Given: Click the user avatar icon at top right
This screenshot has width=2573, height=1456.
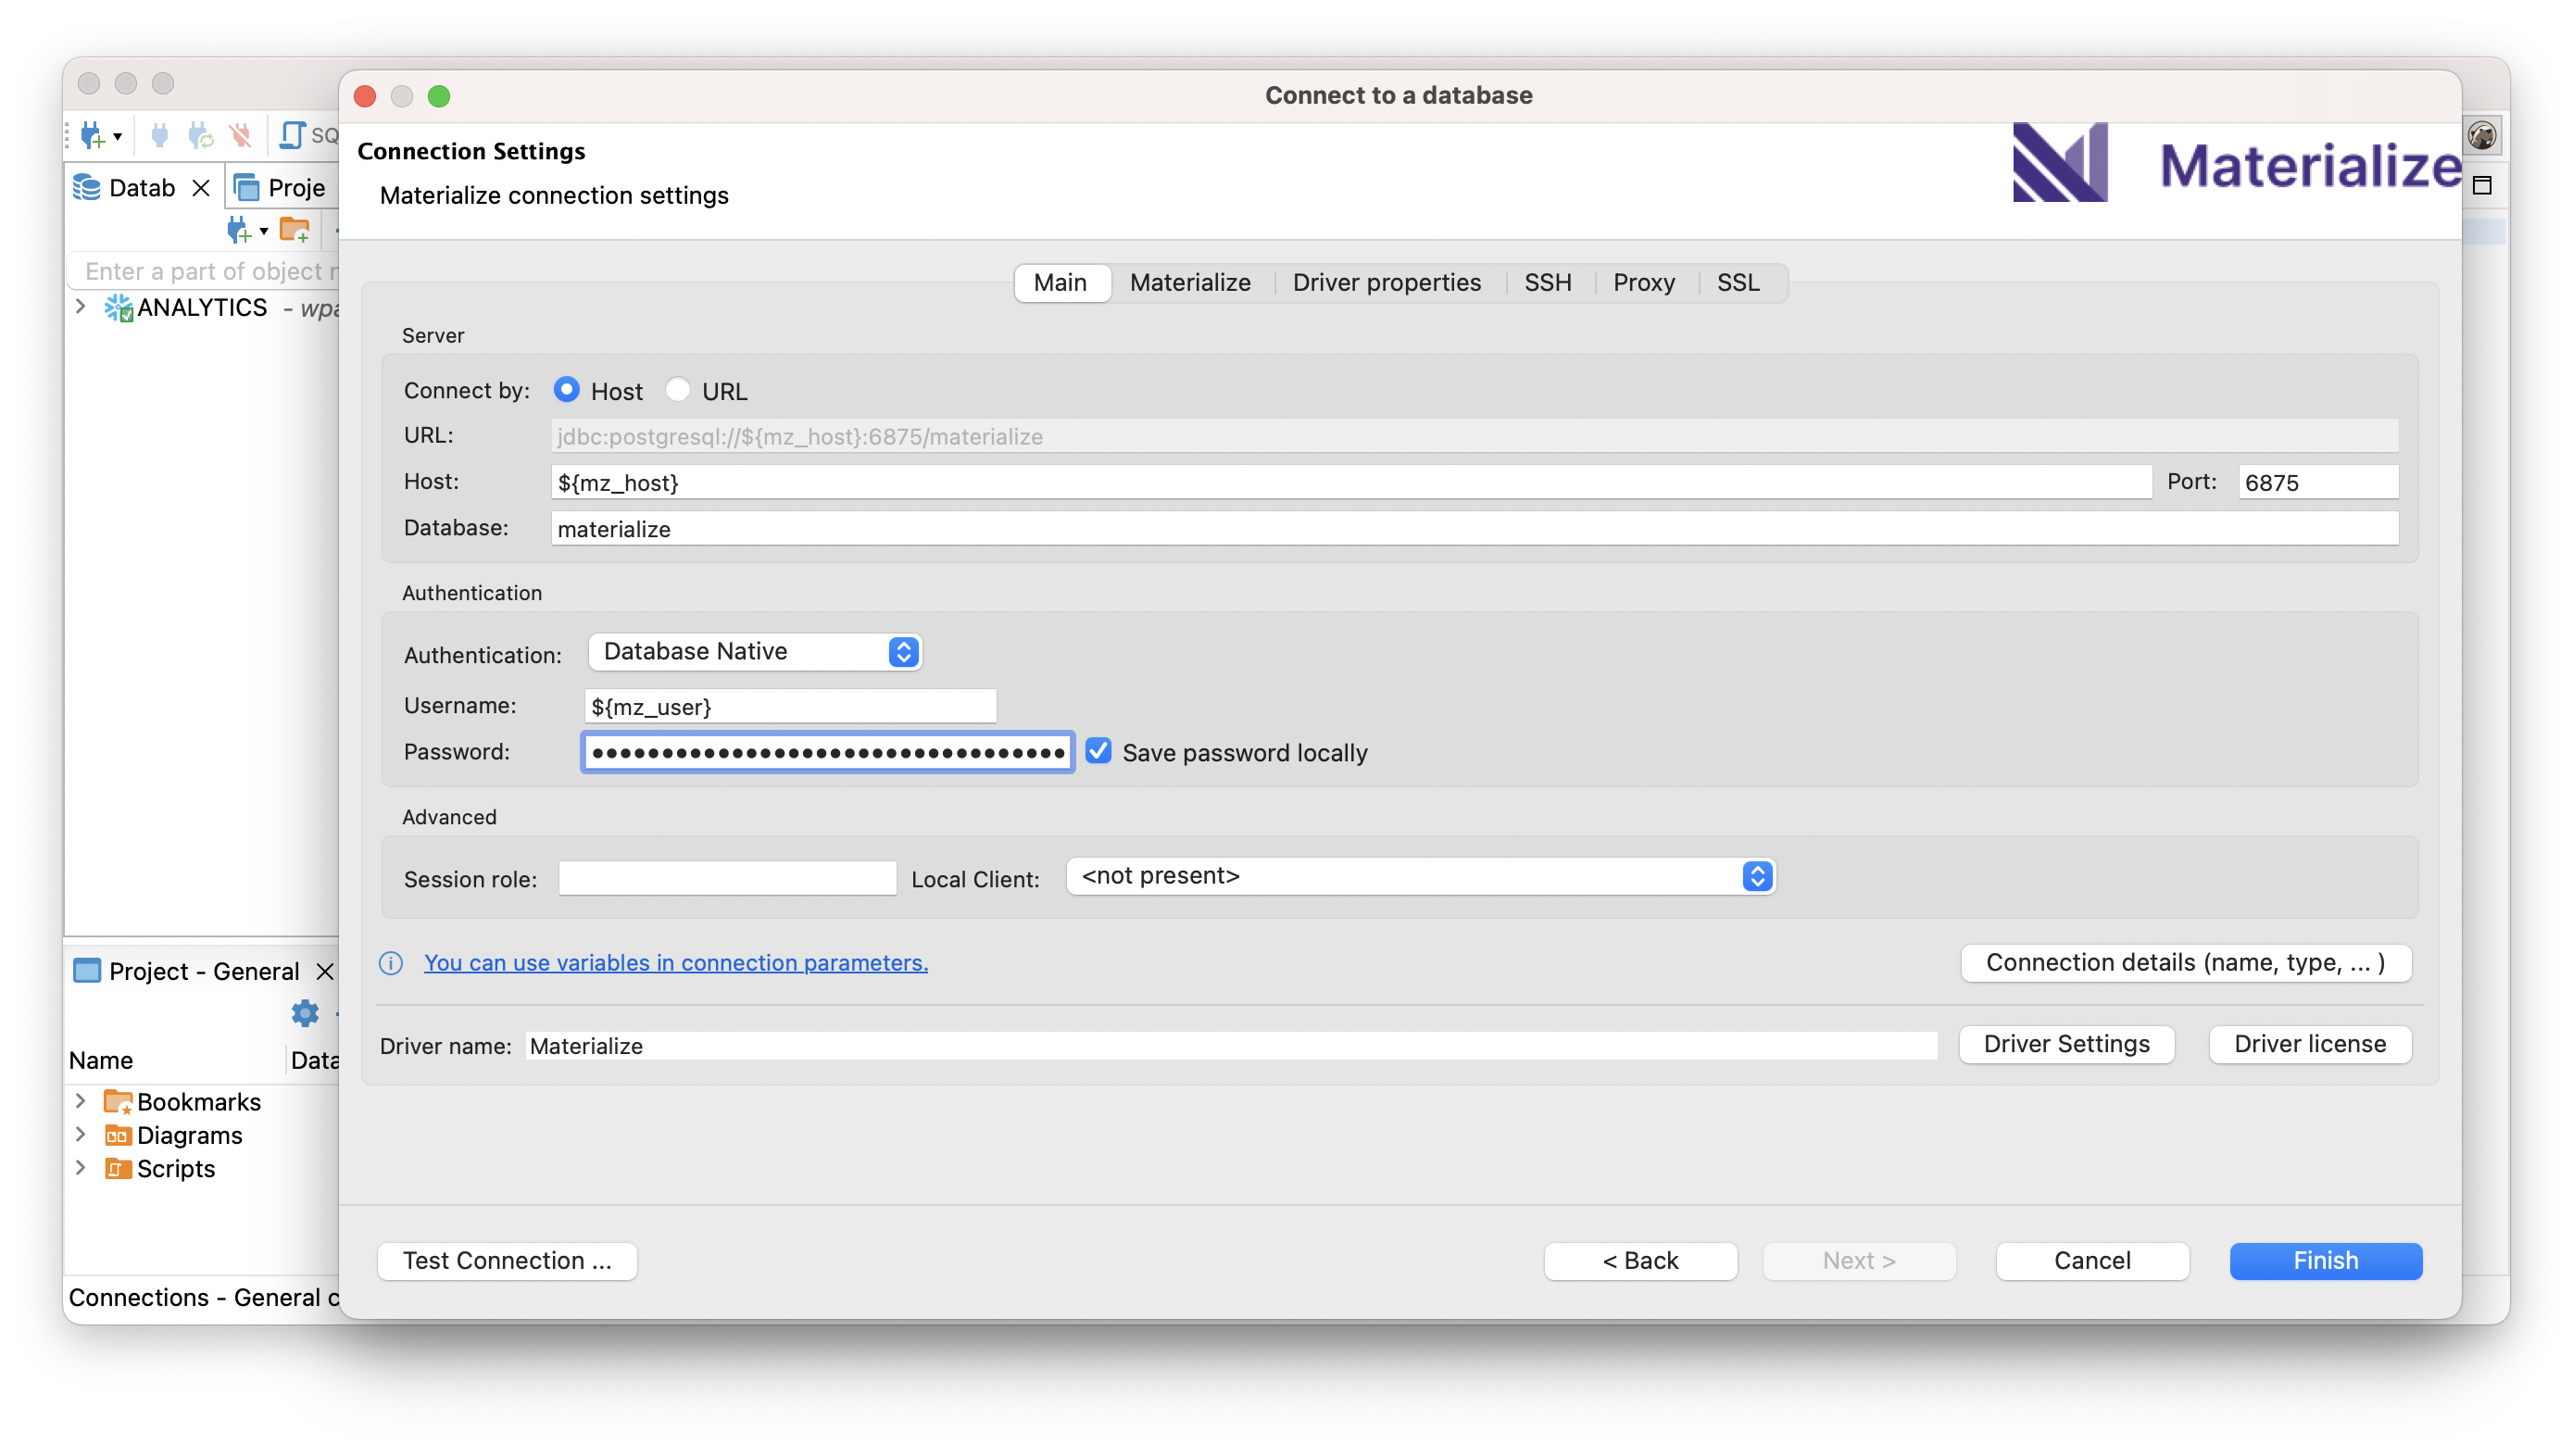Looking at the screenshot, I should (2481, 135).
